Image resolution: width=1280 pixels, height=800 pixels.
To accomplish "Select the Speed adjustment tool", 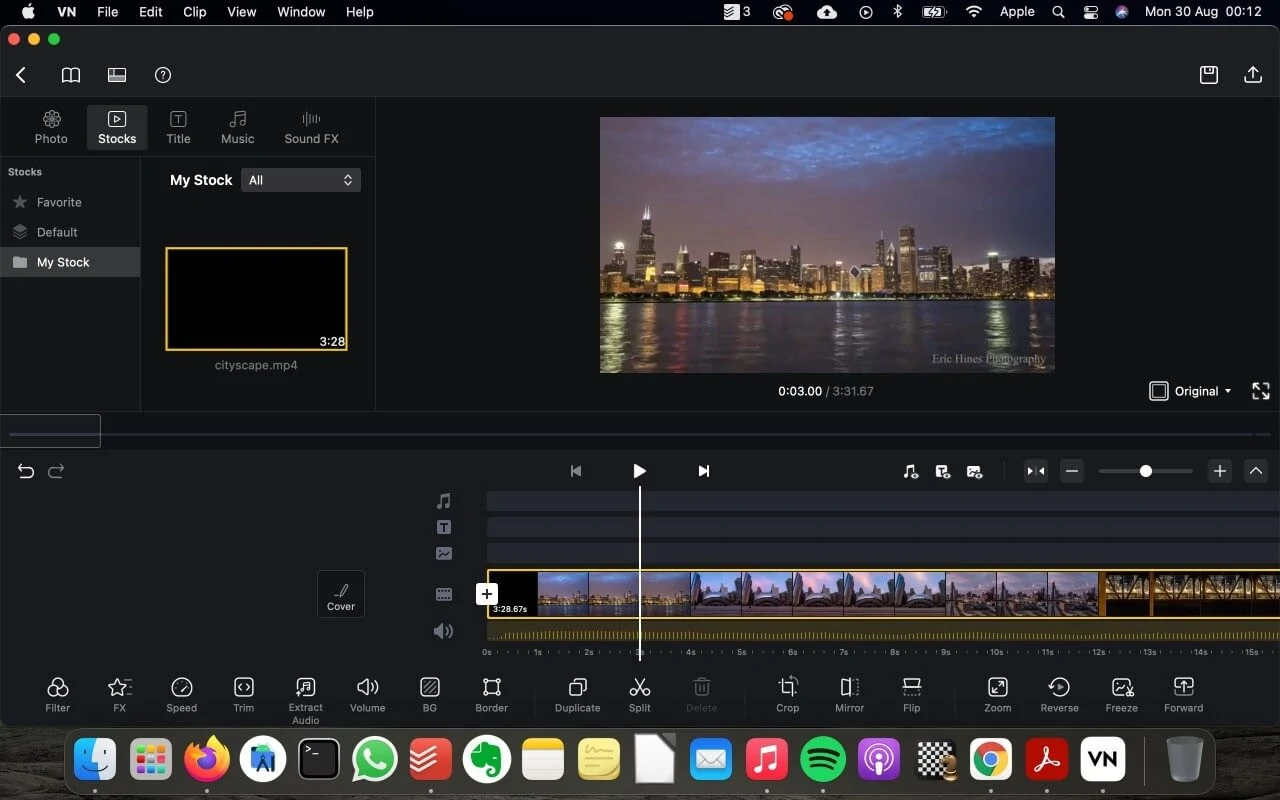I will (x=181, y=694).
